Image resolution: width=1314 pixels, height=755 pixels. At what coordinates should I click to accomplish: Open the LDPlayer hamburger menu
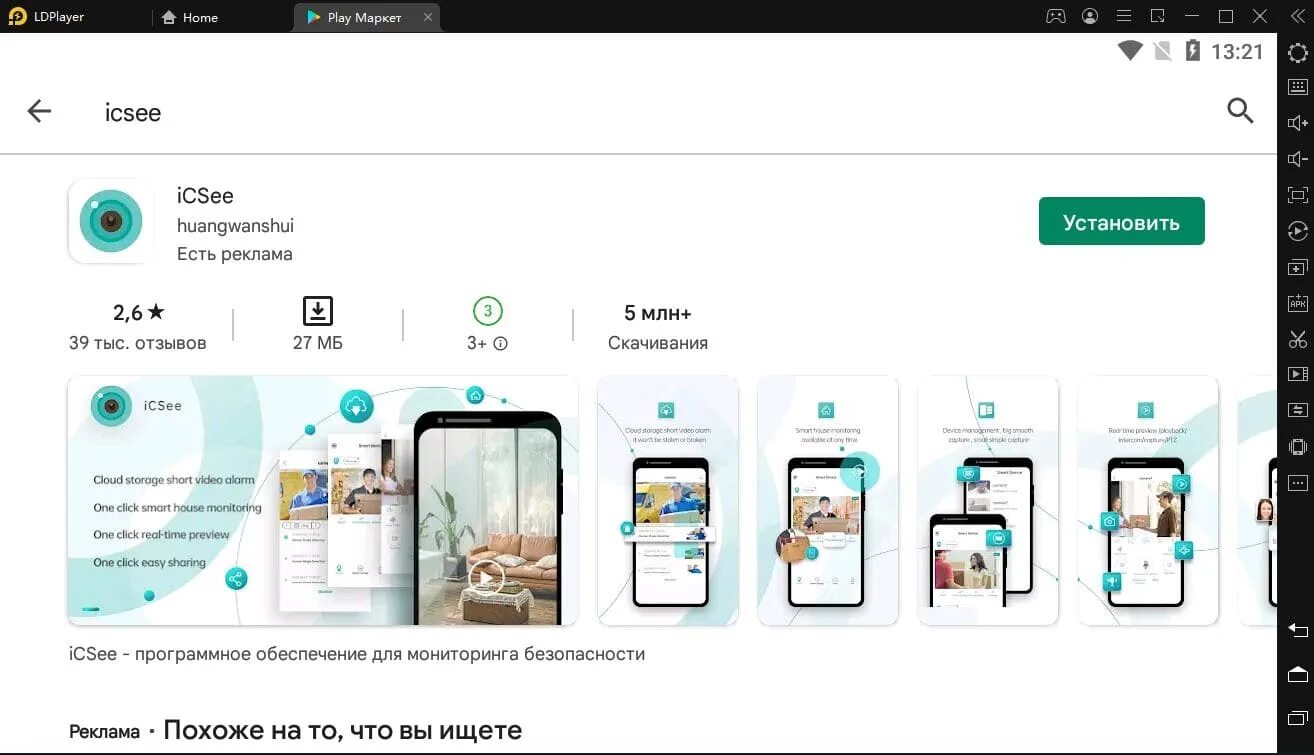pos(1124,16)
